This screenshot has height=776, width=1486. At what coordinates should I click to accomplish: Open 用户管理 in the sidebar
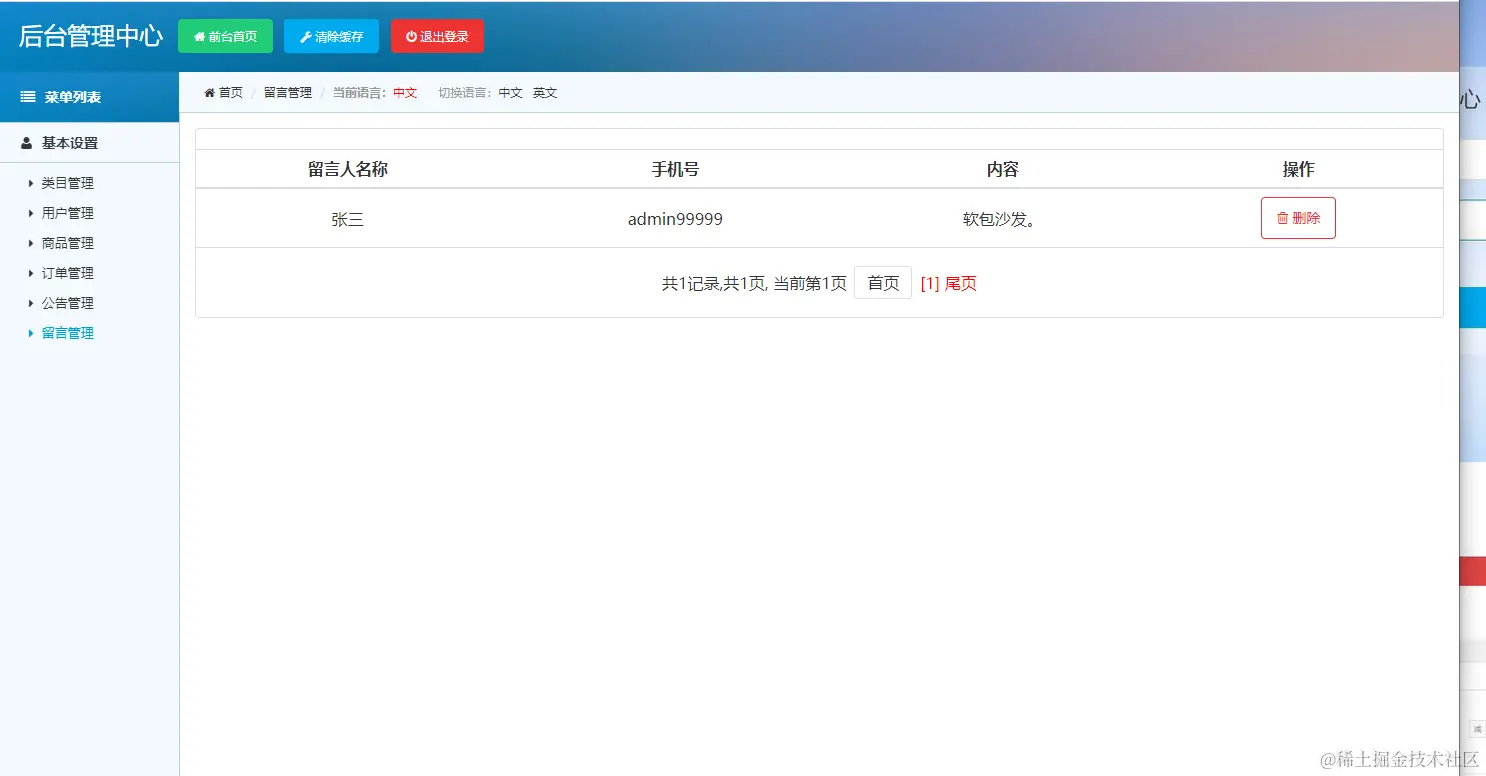[x=68, y=213]
